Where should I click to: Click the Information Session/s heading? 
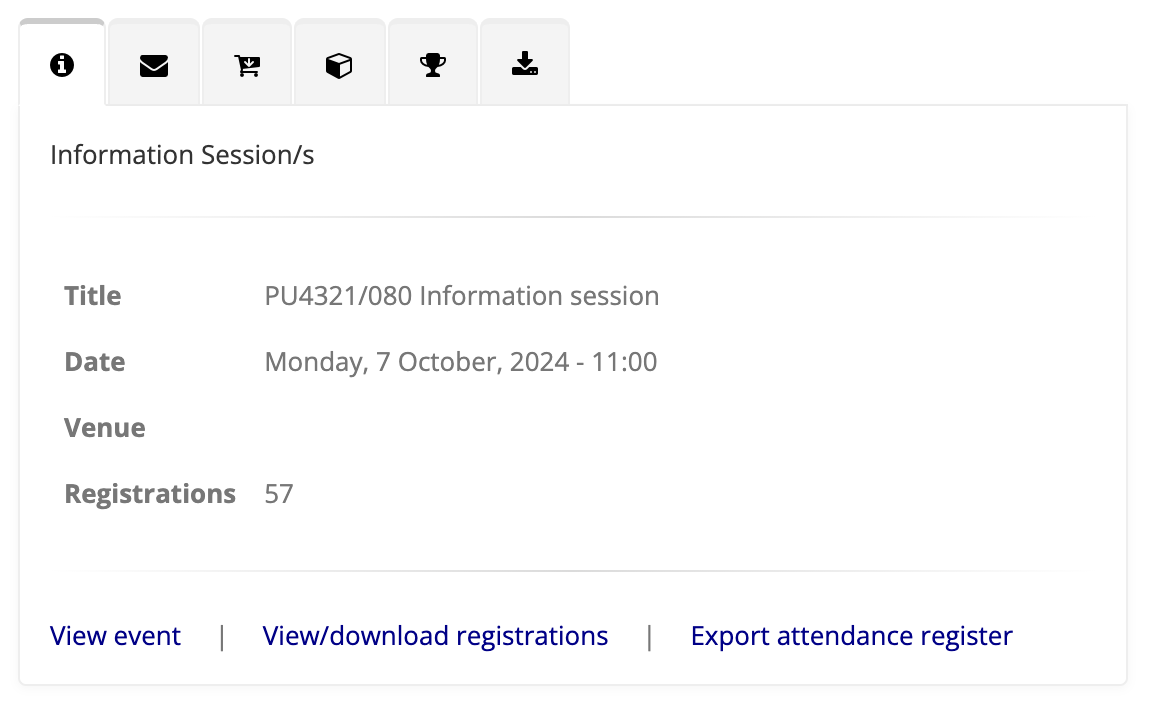point(182,155)
